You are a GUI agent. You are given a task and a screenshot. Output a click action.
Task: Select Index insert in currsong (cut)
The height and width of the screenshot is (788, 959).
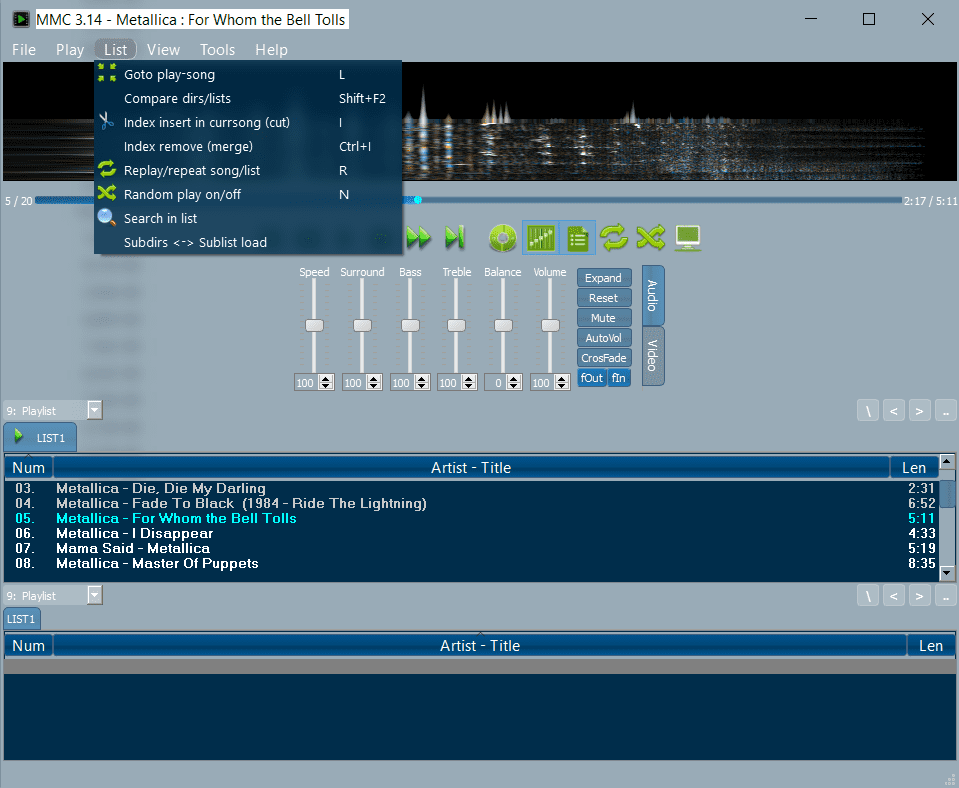click(248, 122)
